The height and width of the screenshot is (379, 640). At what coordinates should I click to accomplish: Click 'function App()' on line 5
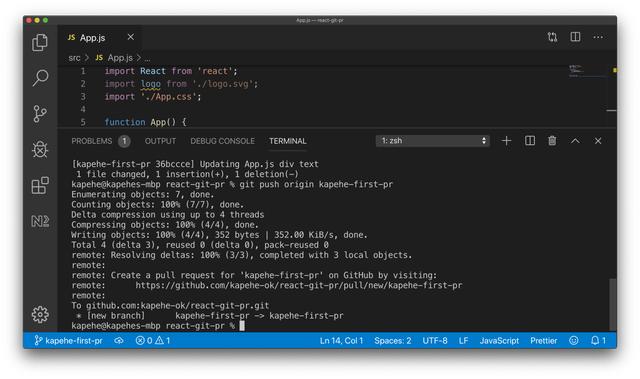pyautogui.click(x=140, y=122)
